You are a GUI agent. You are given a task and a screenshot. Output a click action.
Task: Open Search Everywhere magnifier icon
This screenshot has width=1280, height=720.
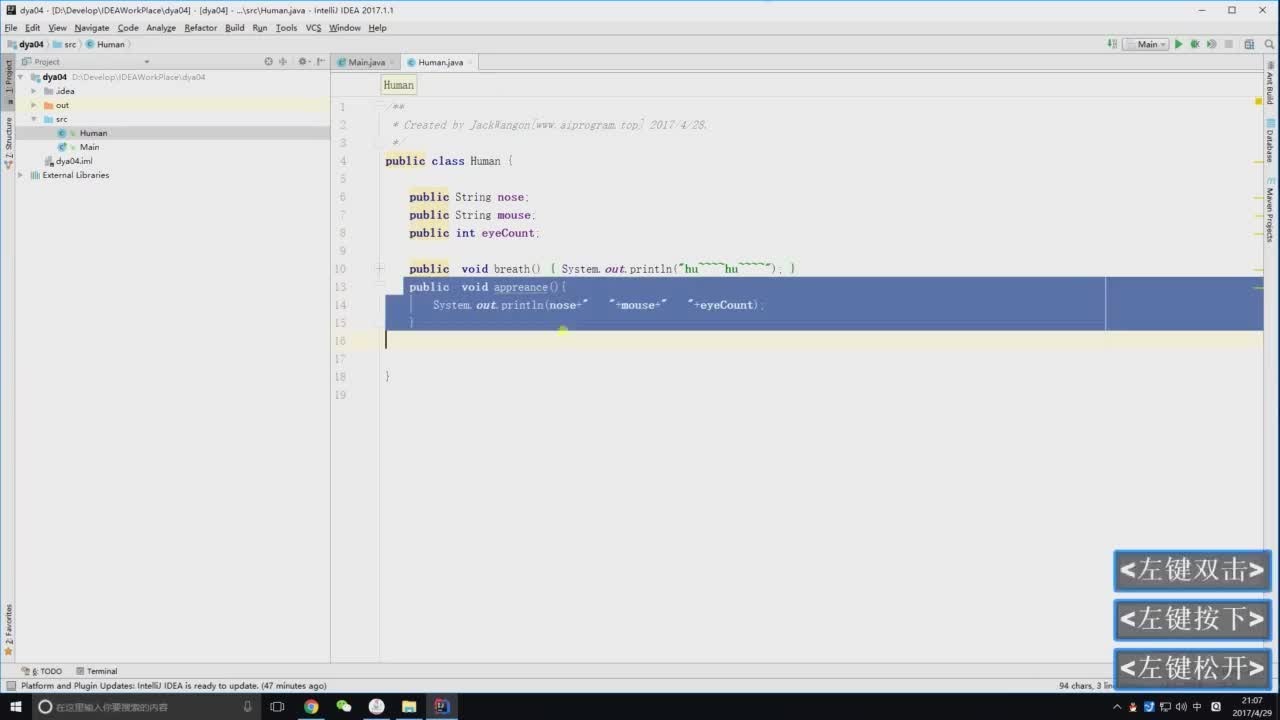(1268, 44)
